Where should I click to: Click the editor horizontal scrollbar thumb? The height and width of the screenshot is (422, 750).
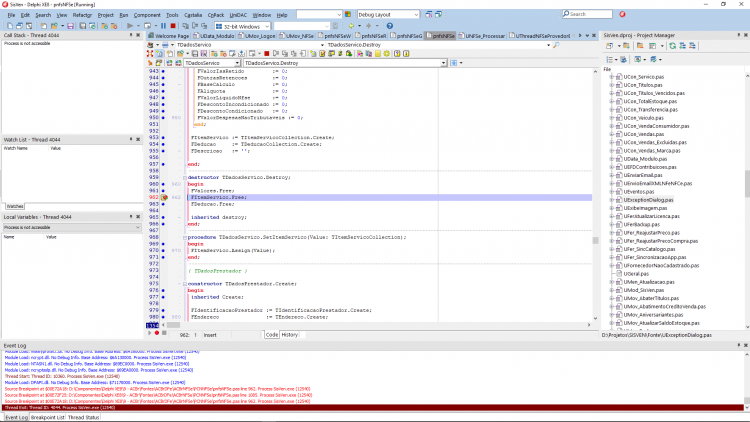[173, 325]
